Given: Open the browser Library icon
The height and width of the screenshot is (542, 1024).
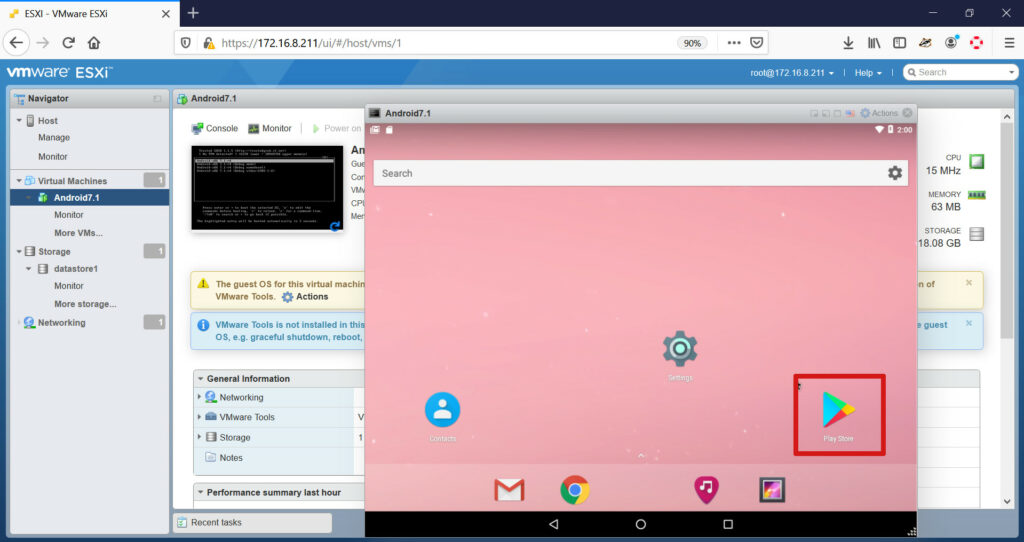Looking at the screenshot, I should (874, 43).
